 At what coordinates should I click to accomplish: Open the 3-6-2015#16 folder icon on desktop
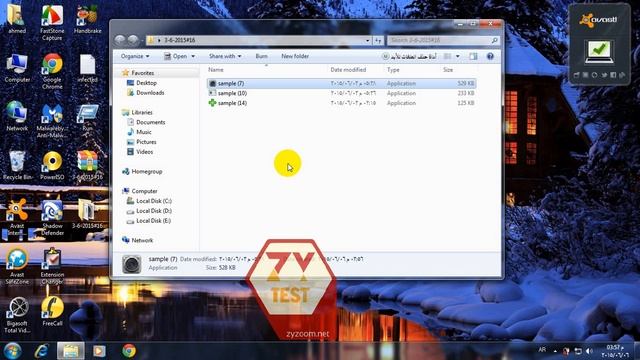pos(87,214)
